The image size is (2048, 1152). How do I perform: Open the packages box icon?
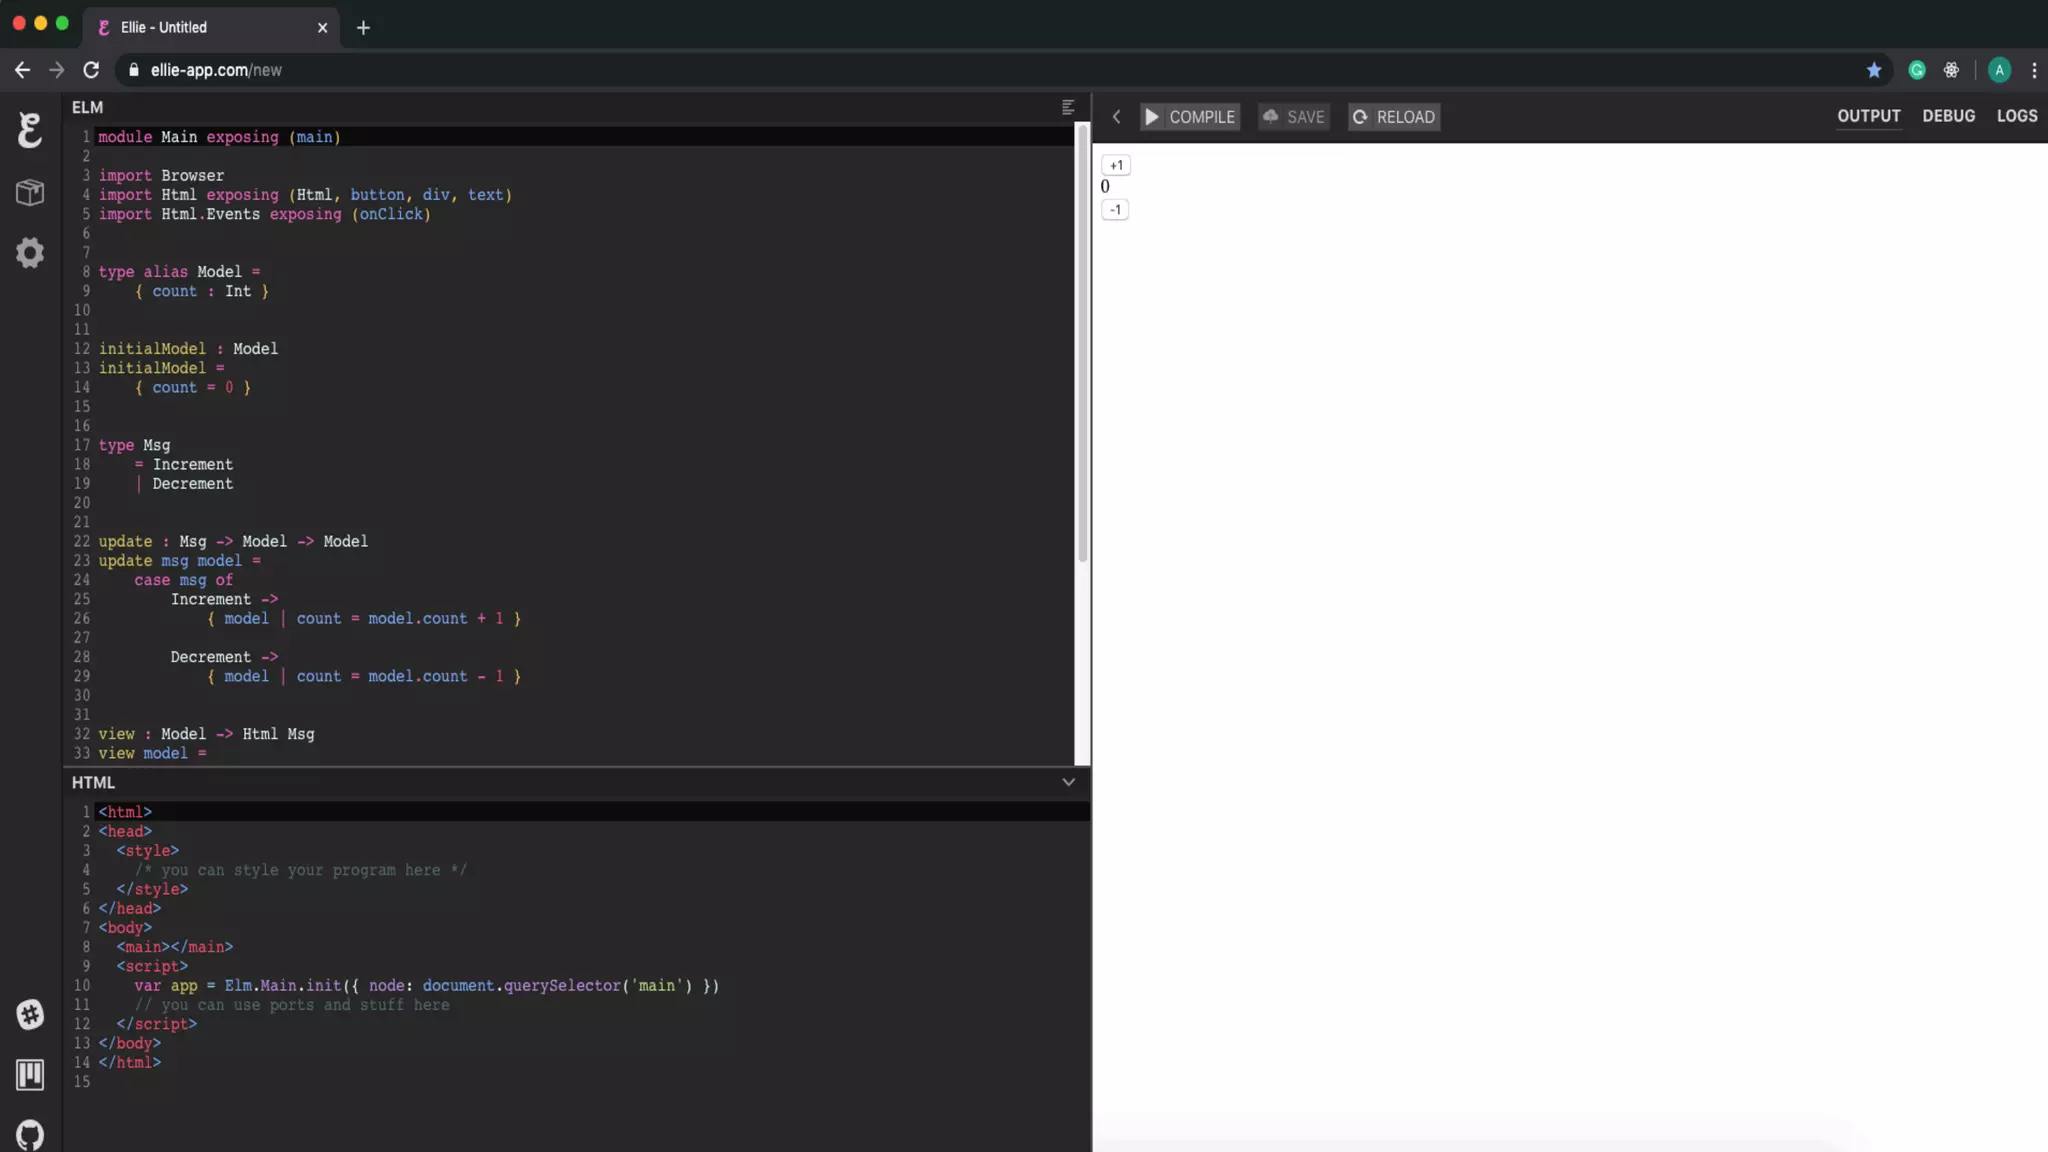pyautogui.click(x=30, y=192)
